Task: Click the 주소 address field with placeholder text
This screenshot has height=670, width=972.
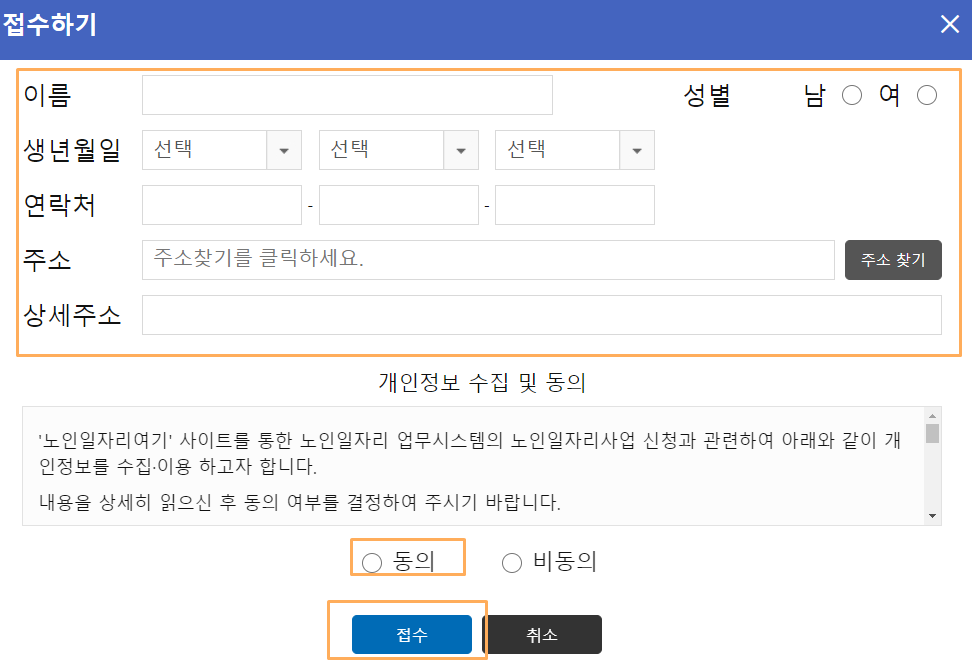Action: click(x=488, y=260)
